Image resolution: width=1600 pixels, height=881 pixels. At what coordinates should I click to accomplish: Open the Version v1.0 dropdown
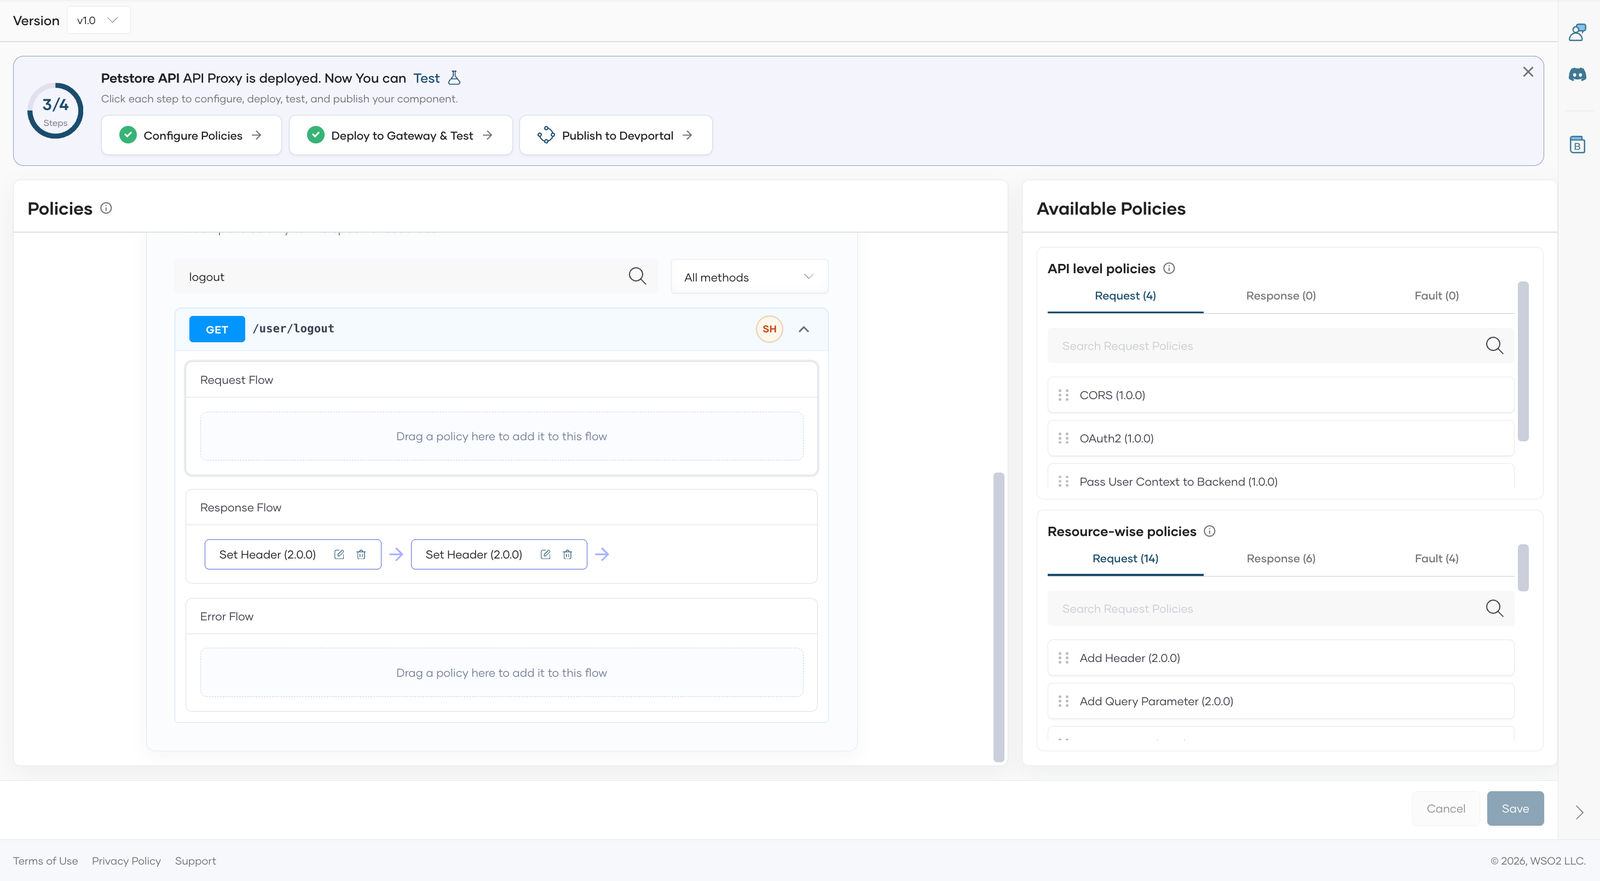(x=98, y=20)
